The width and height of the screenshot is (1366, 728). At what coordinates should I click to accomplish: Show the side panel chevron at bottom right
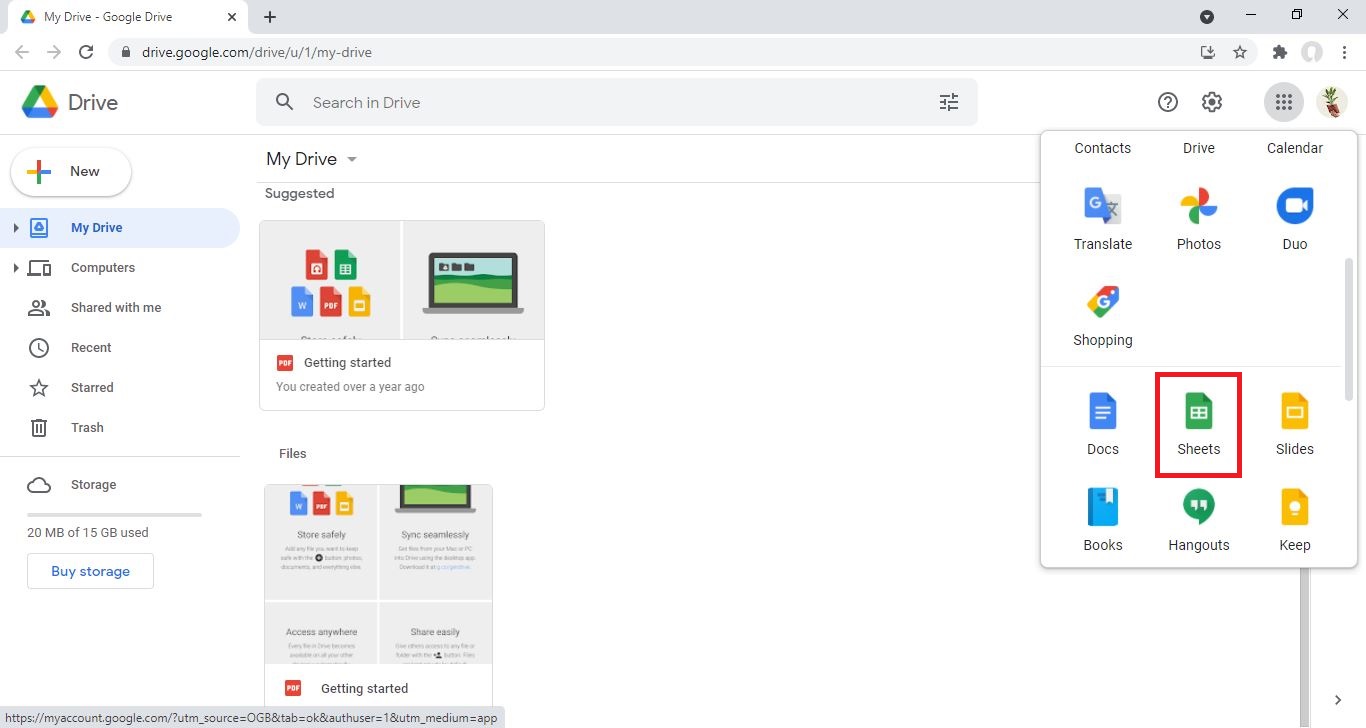click(1338, 700)
